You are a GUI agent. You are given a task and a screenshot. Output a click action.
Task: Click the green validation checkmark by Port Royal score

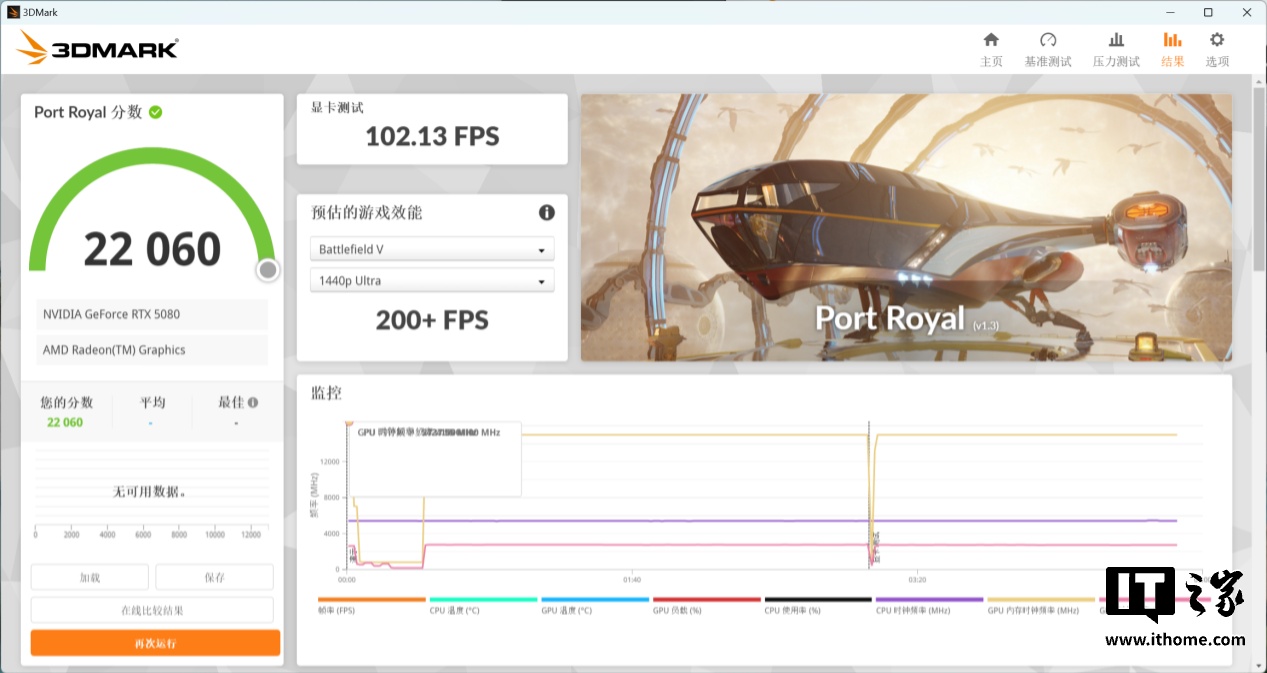click(x=156, y=112)
